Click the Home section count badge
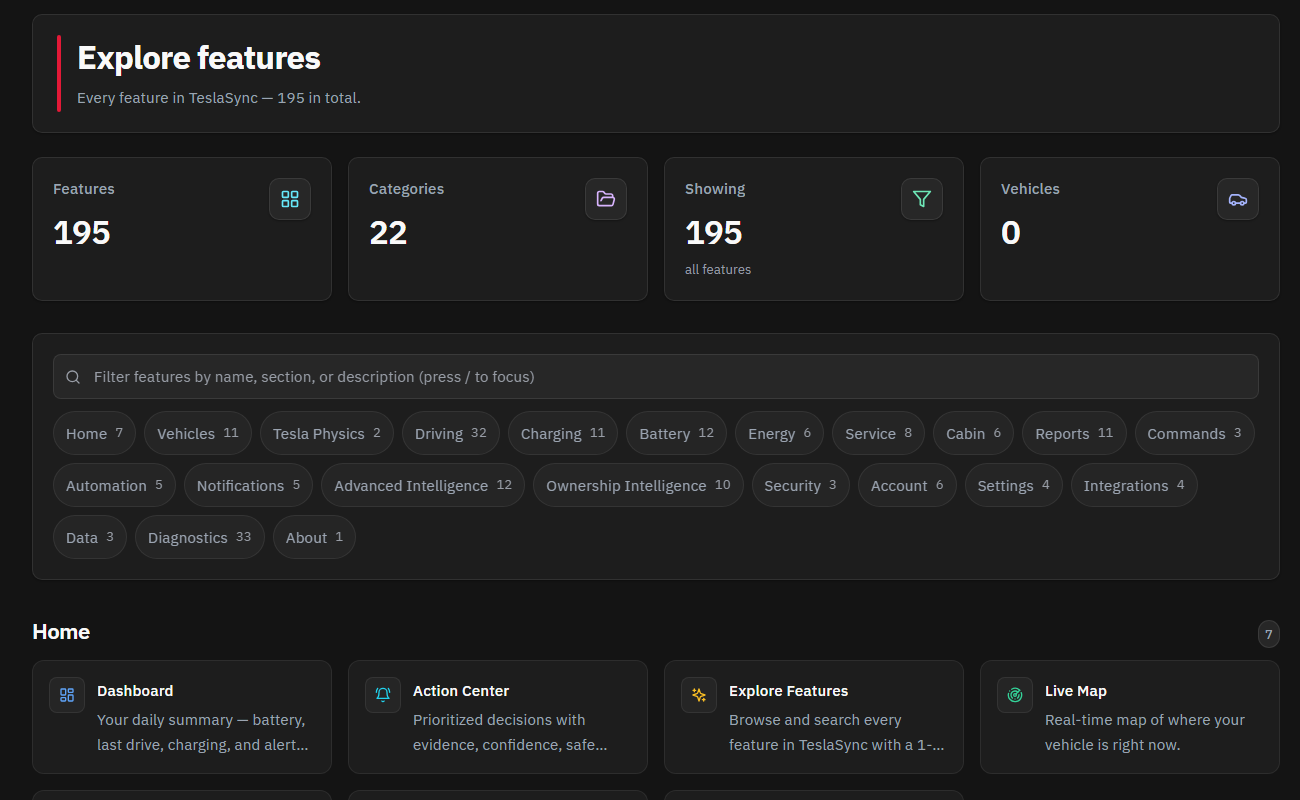 tap(1269, 634)
